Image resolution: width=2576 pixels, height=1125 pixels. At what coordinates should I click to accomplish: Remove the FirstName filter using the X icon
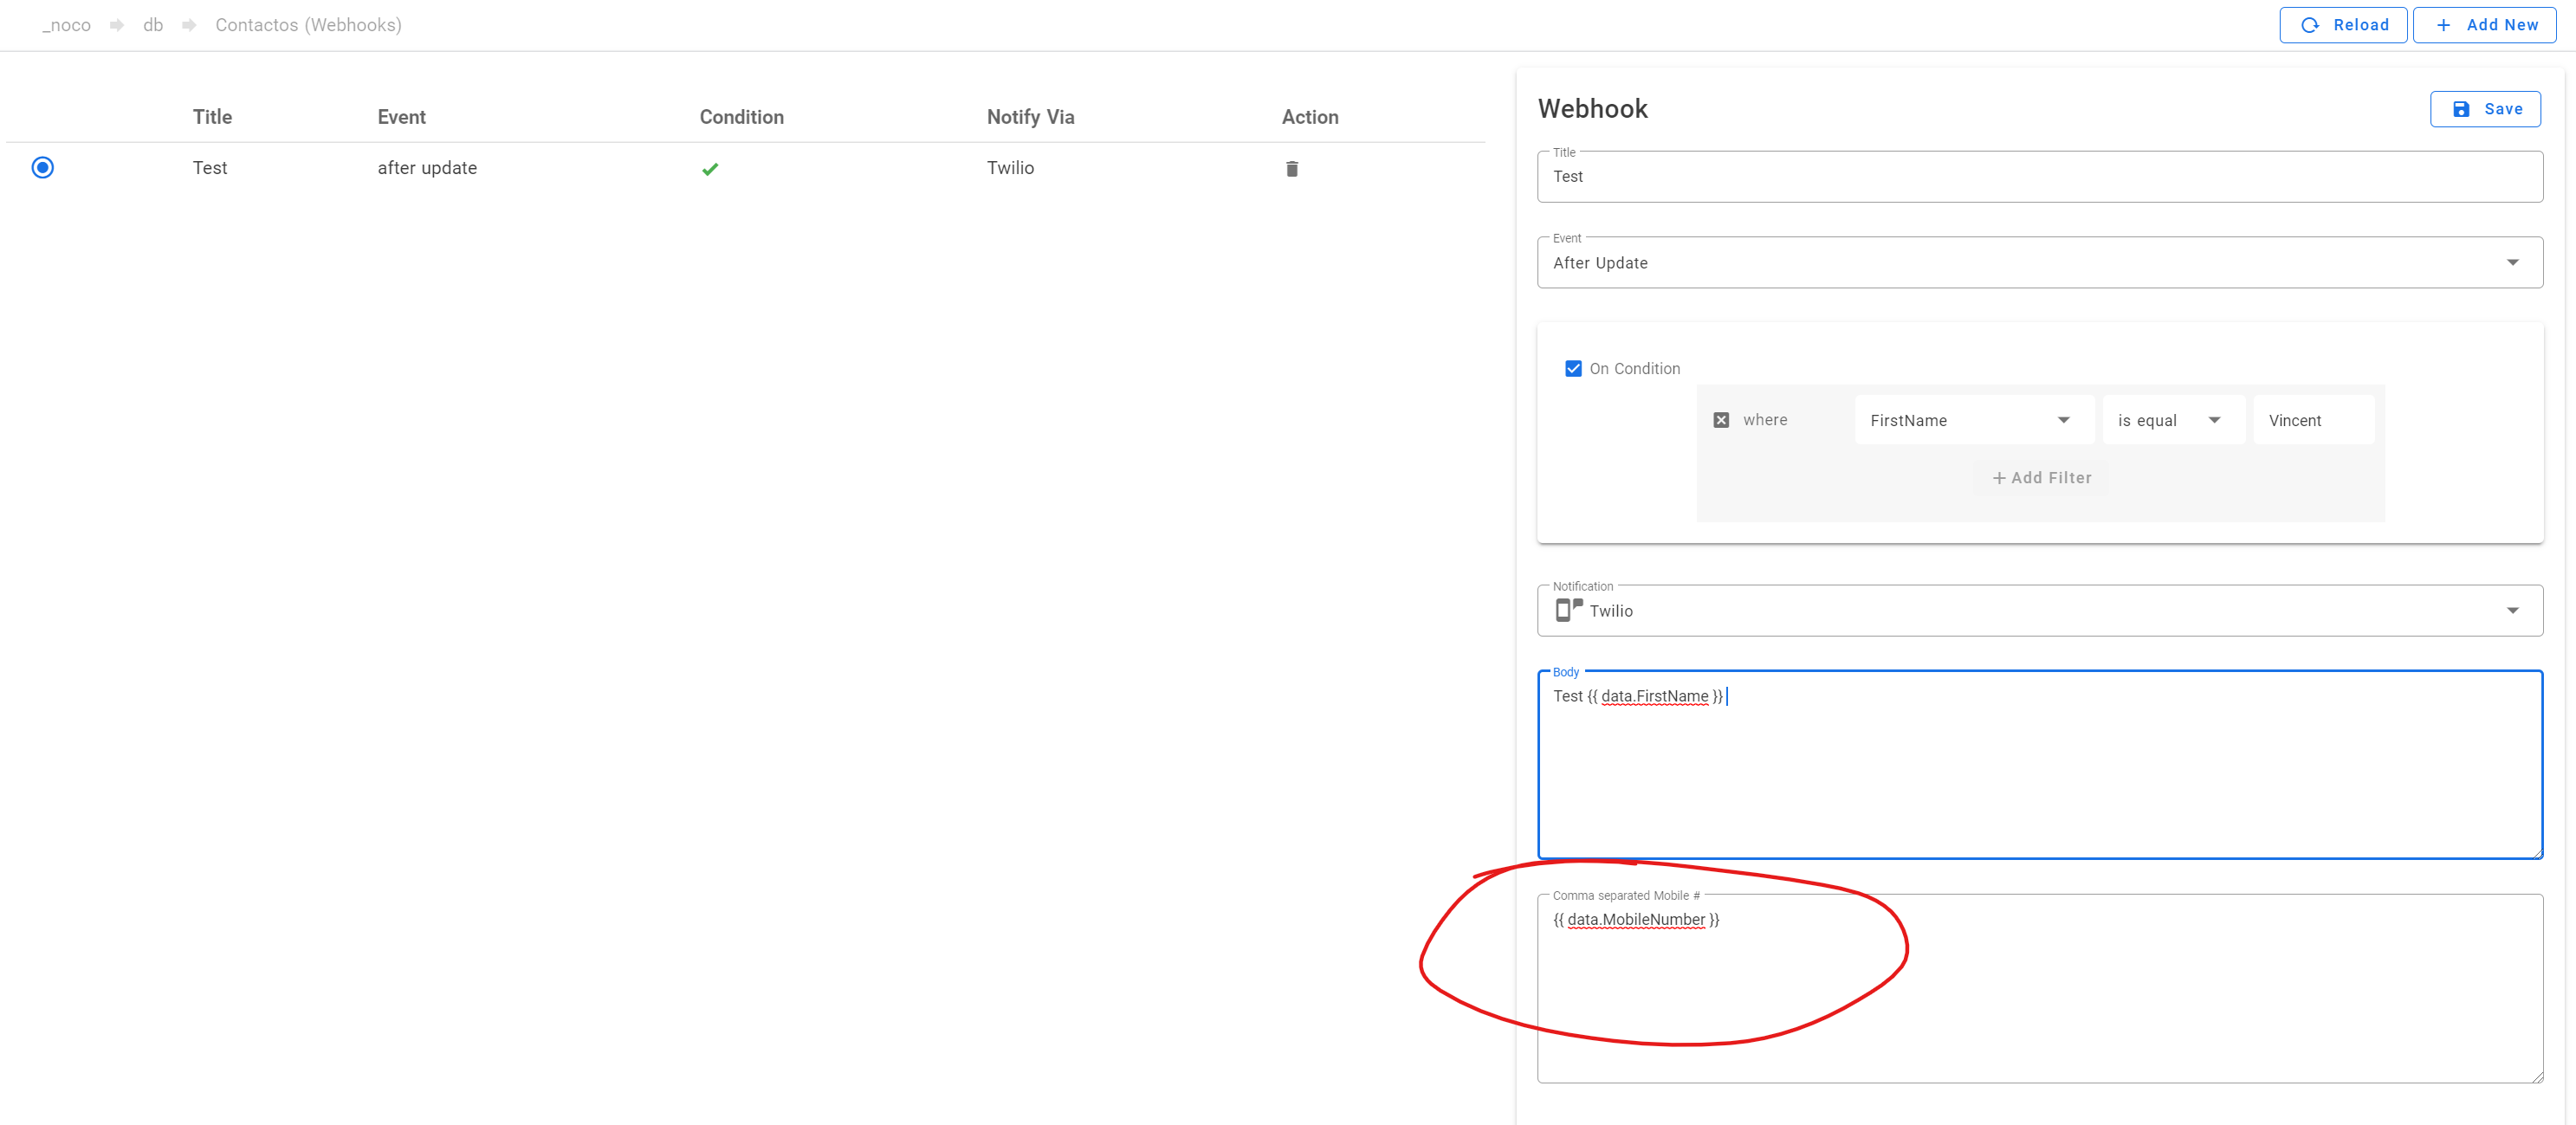coord(1721,420)
